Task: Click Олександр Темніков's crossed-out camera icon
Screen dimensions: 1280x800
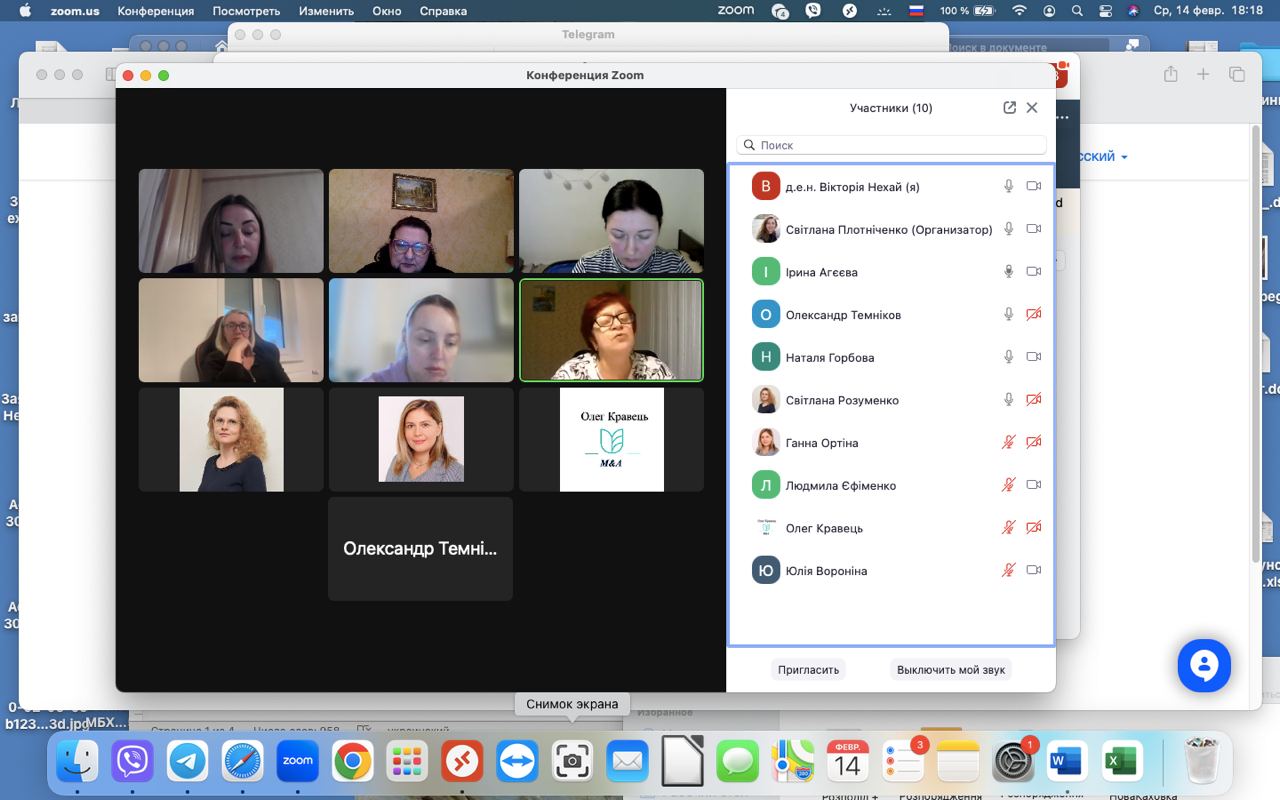Action: coord(1034,314)
